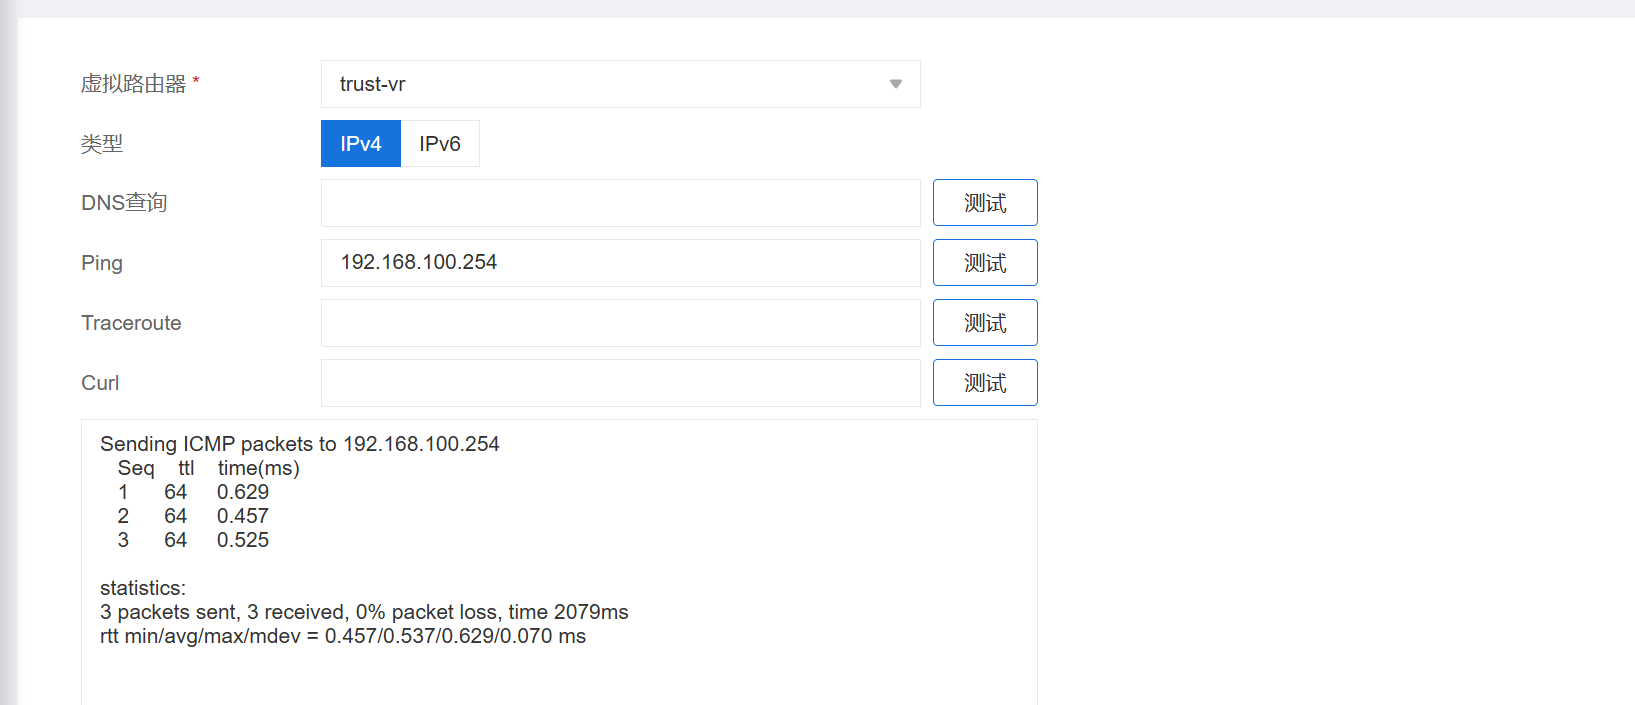Focus the Ping address field
The width and height of the screenshot is (1635, 705).
click(620, 263)
